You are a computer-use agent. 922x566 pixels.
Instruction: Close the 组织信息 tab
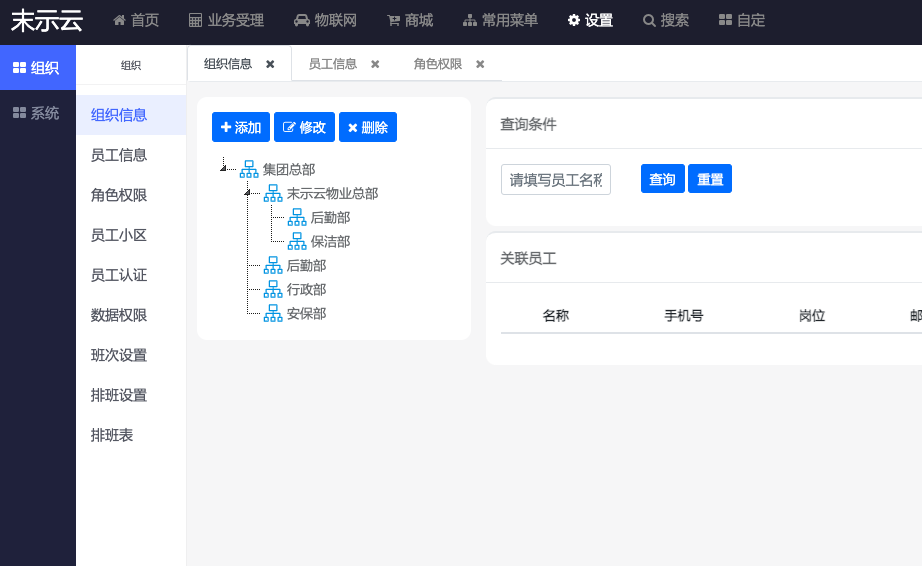click(270, 64)
